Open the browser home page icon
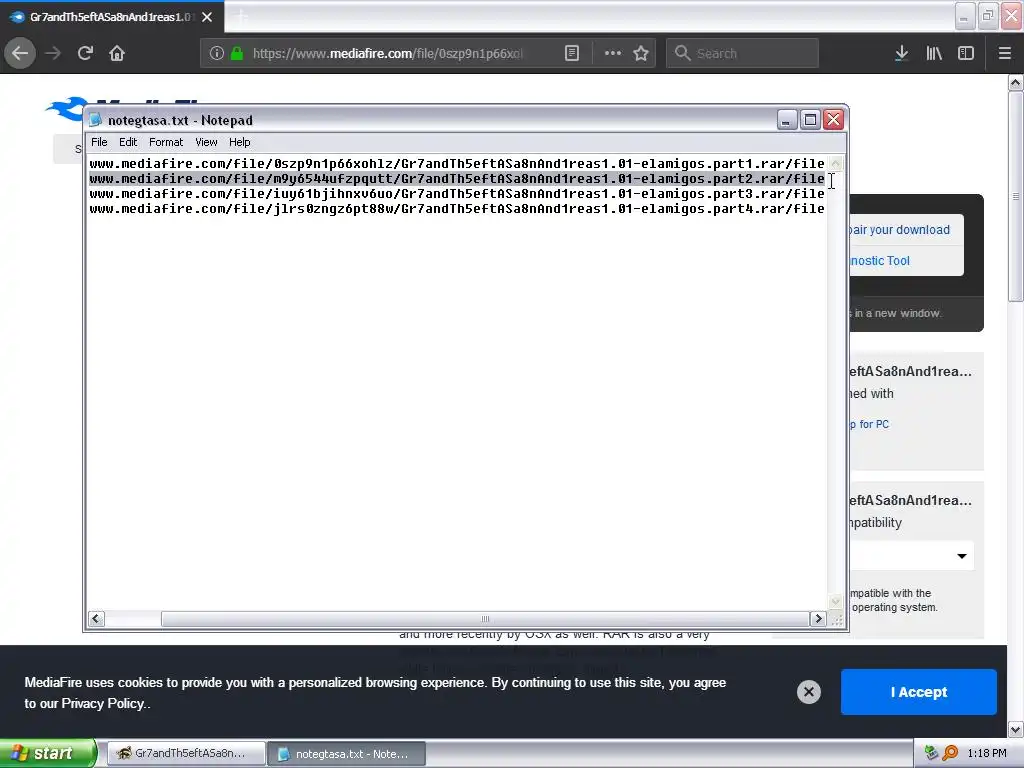 pyautogui.click(x=117, y=53)
